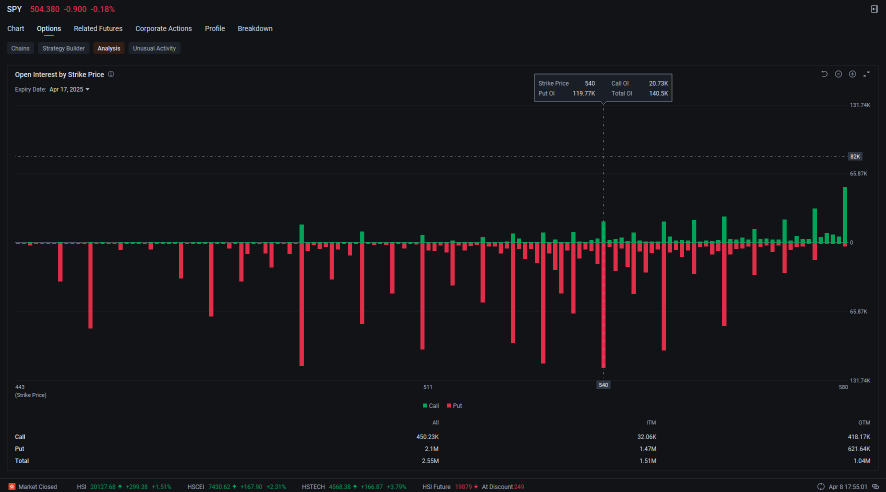Click the ITM put value 1.47M
The image size is (886, 492).
648,449
